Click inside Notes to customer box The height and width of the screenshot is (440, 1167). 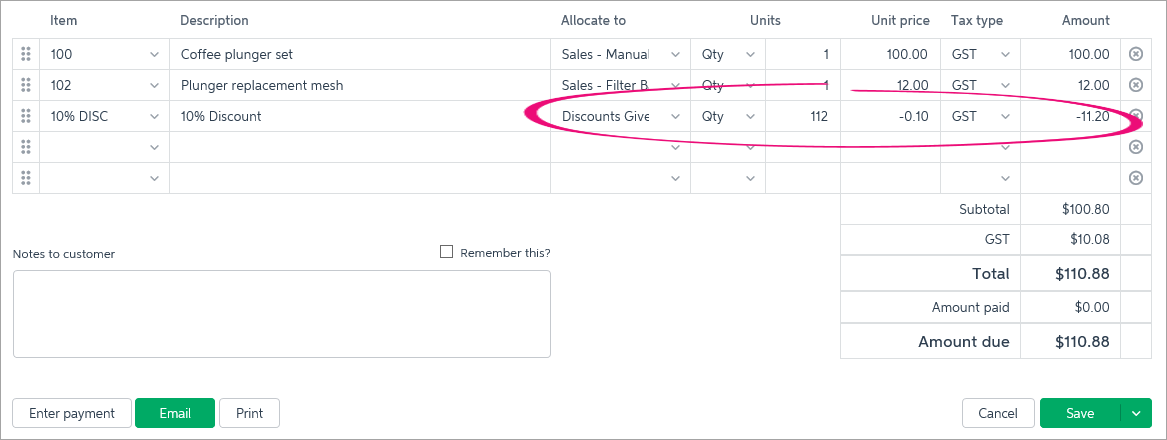(282, 313)
